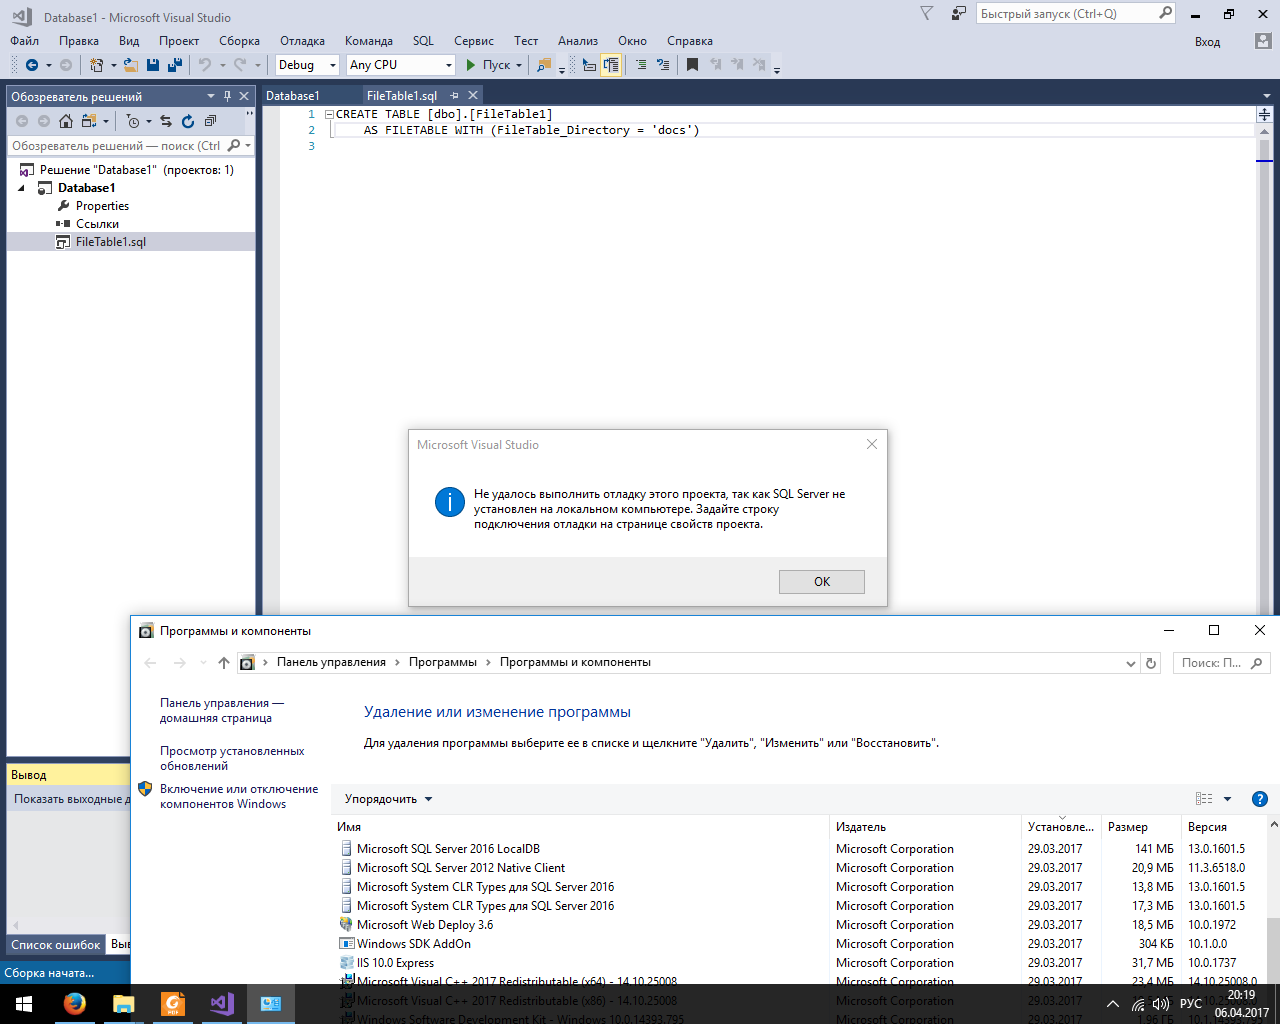The height and width of the screenshot is (1024, 1280).
Task: Open Включение или отключение компонентов Windows link
Action: 239,796
